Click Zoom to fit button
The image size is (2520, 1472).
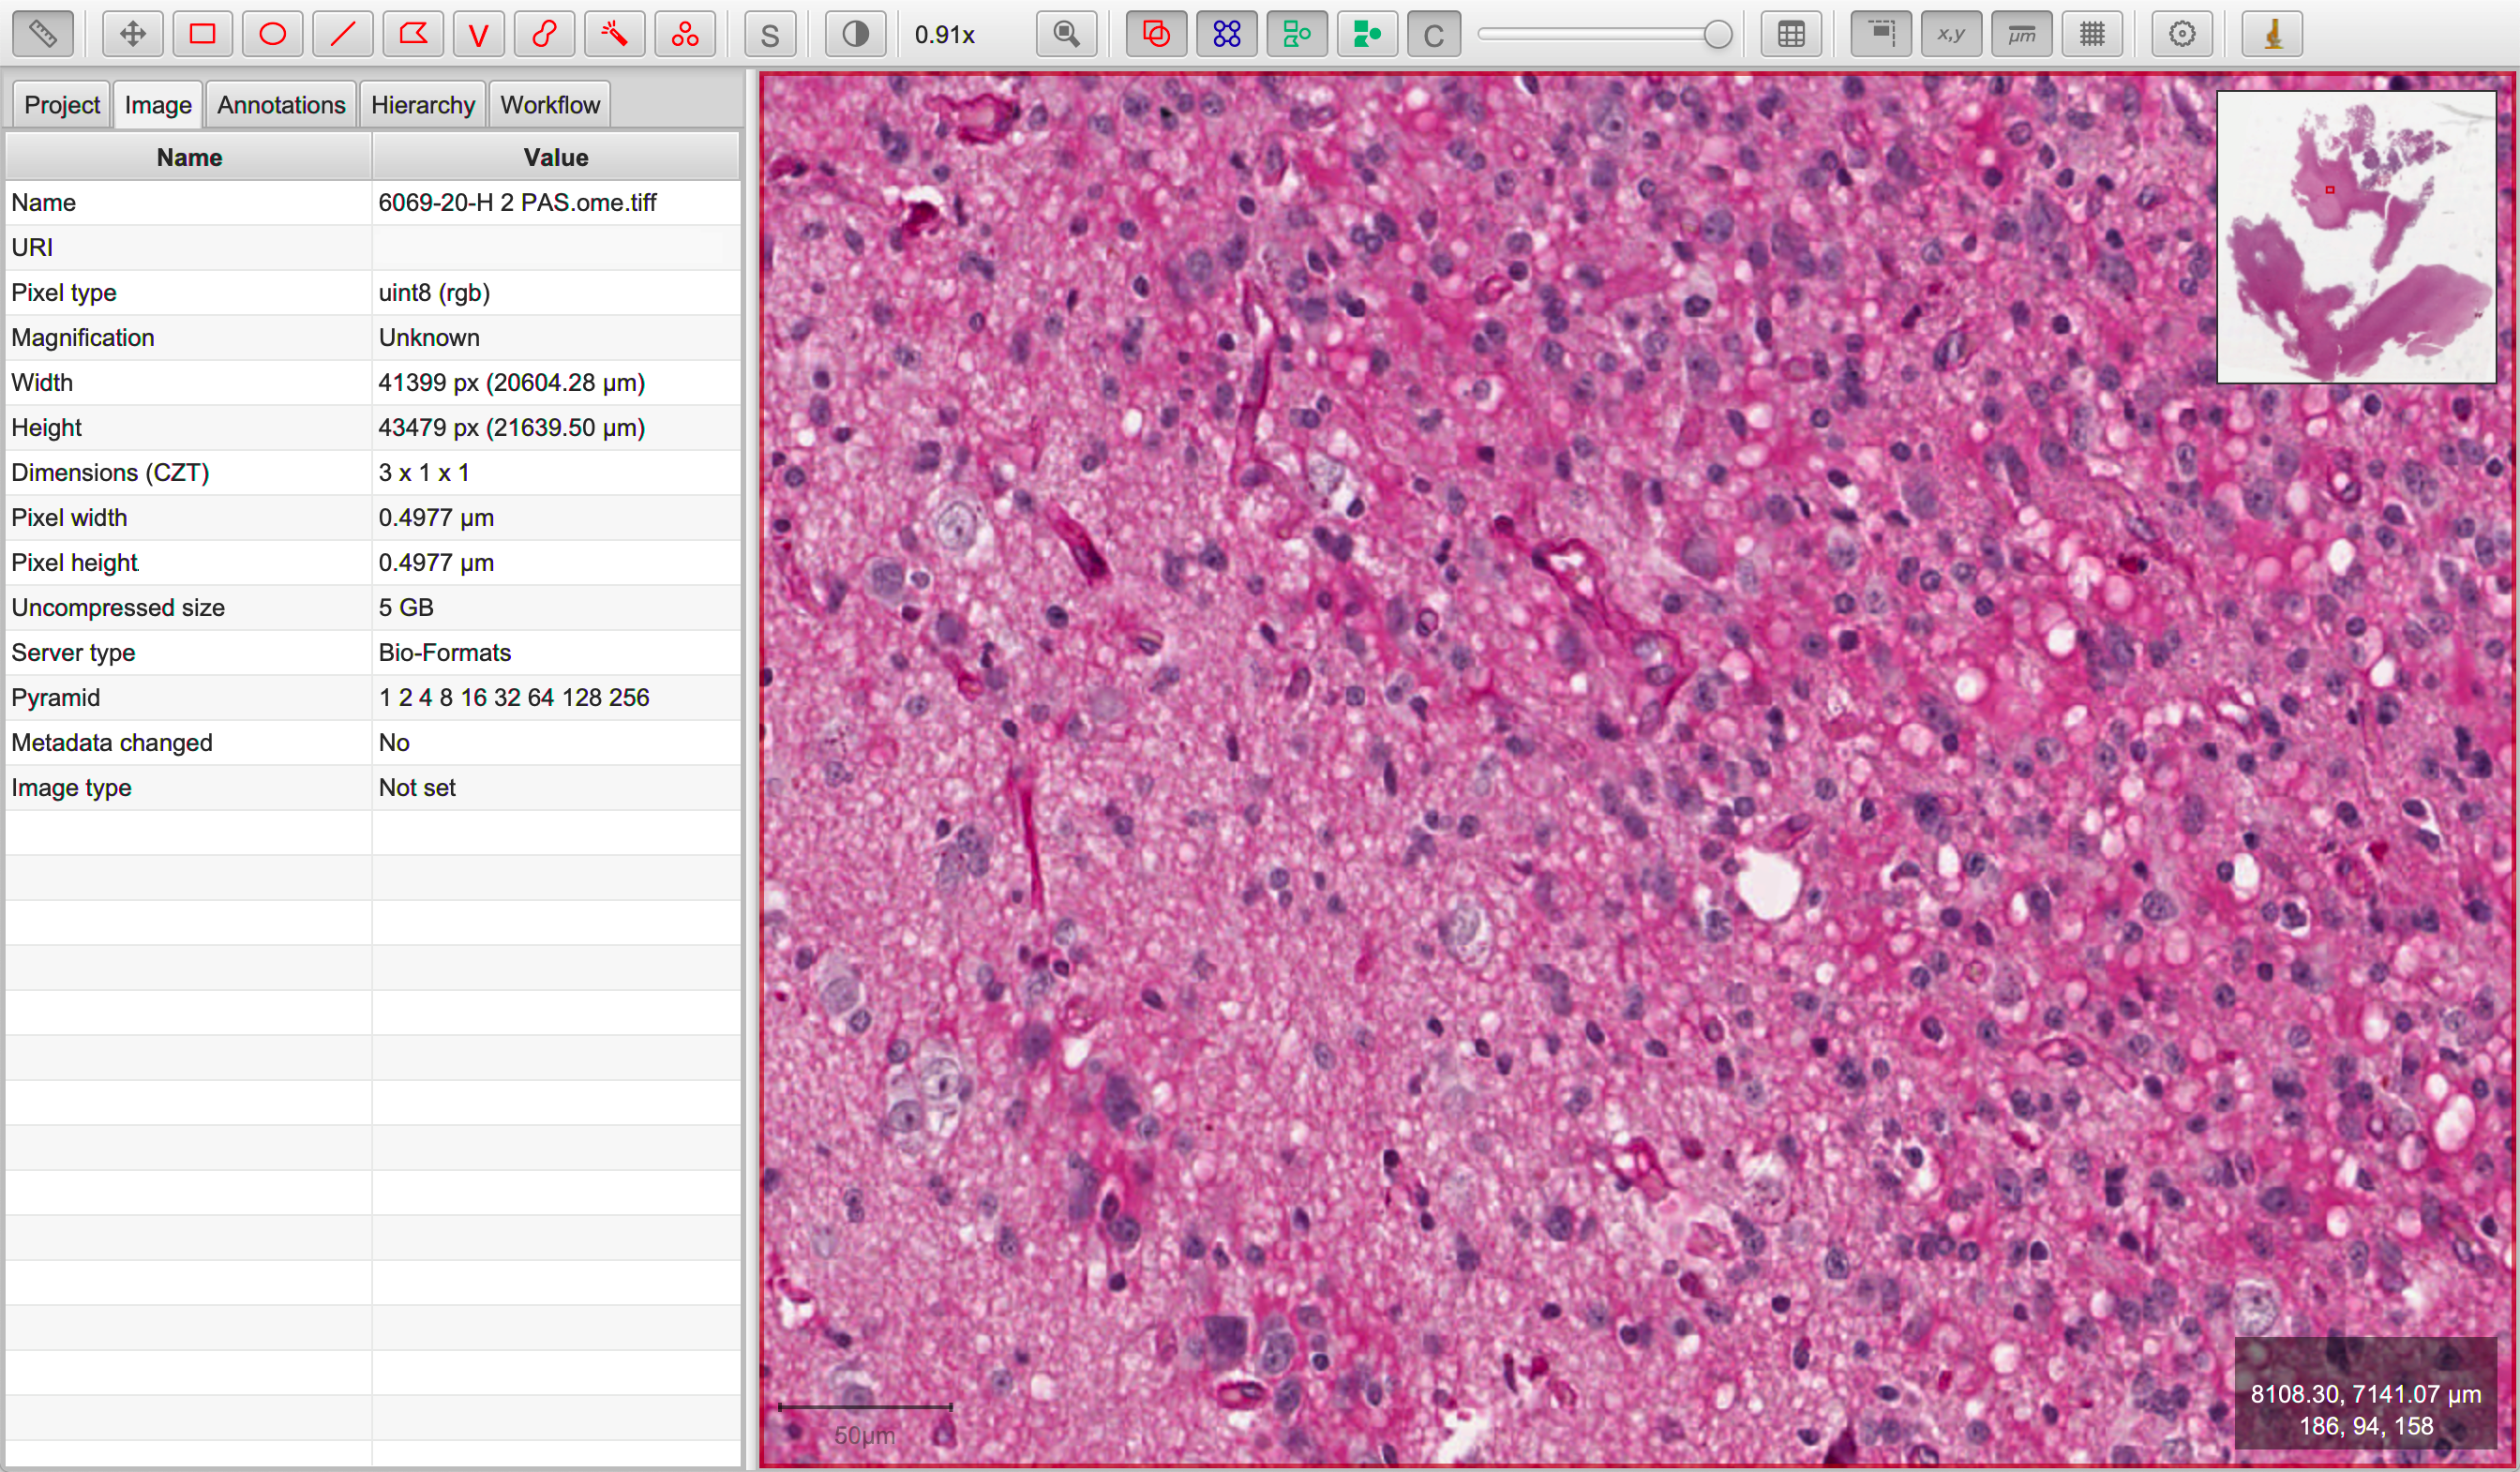tap(1066, 35)
